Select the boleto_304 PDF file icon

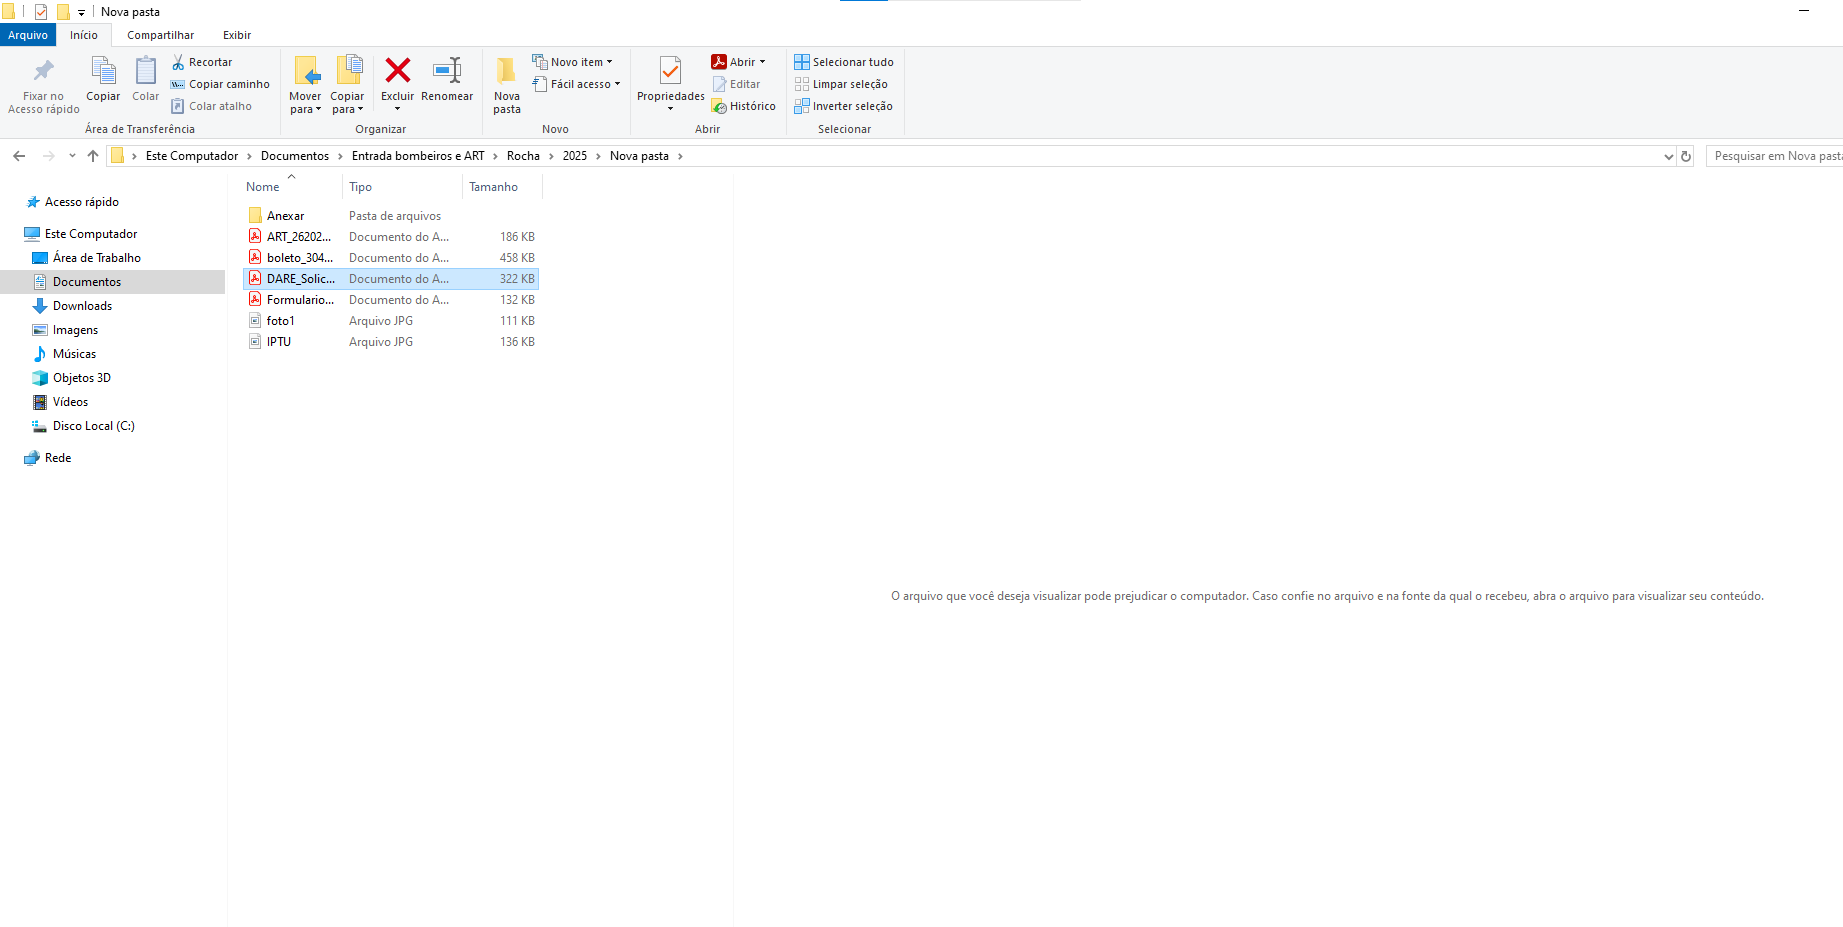pyautogui.click(x=255, y=258)
